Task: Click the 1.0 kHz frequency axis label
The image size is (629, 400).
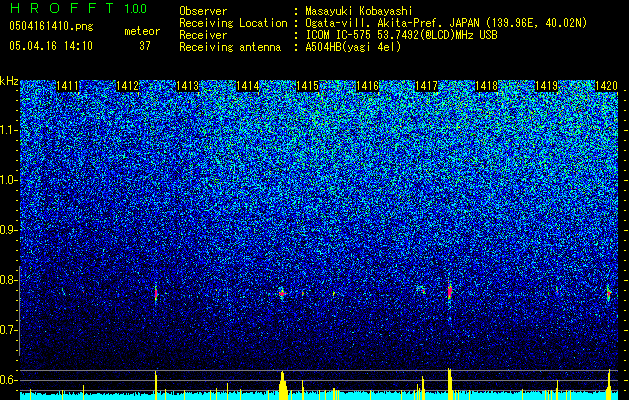Action: point(9,180)
